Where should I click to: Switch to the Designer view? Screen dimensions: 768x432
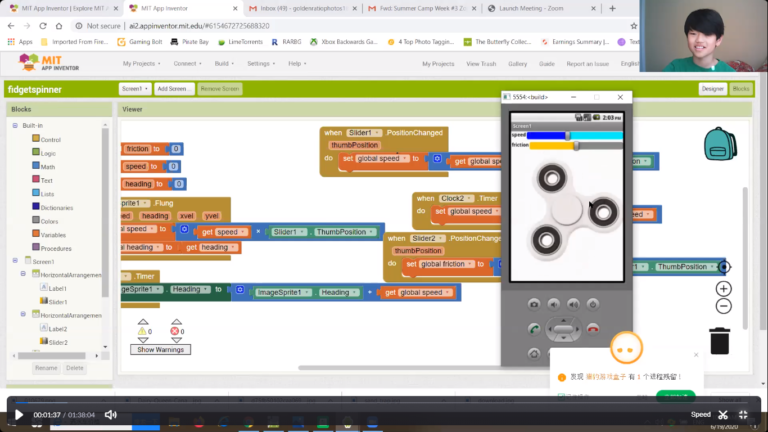[712, 89]
